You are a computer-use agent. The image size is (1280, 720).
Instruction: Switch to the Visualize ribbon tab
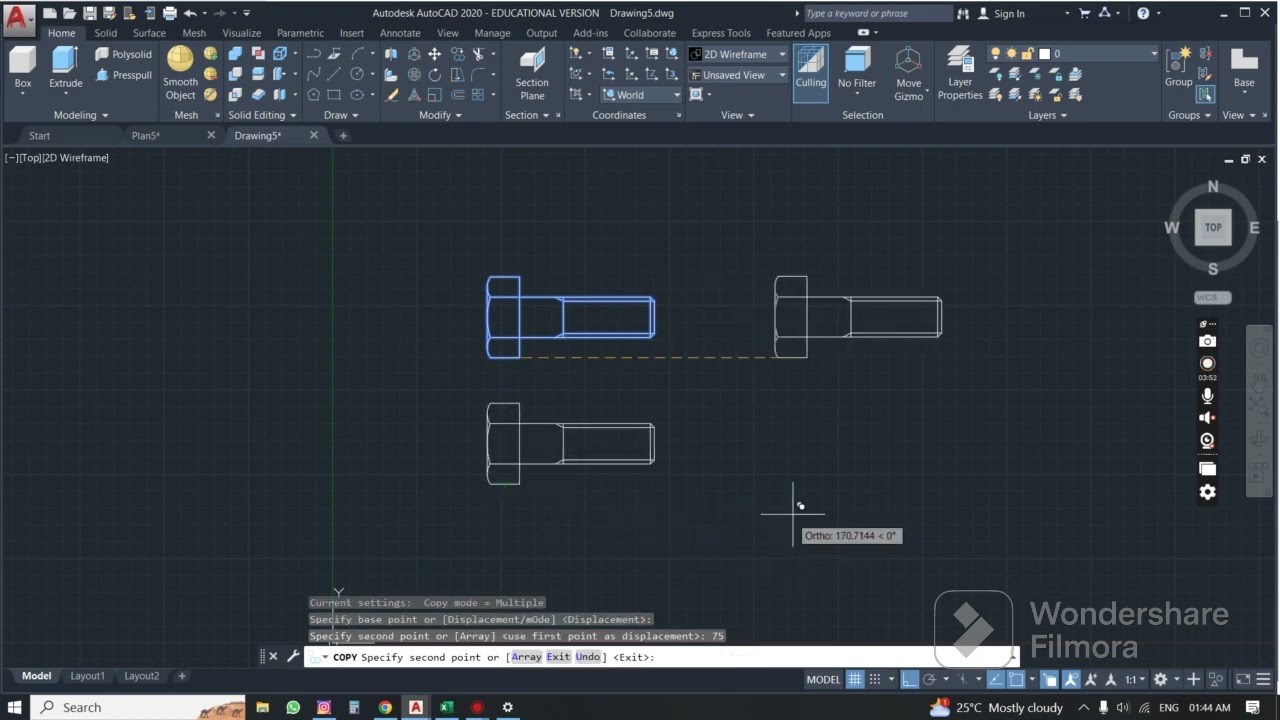[241, 33]
